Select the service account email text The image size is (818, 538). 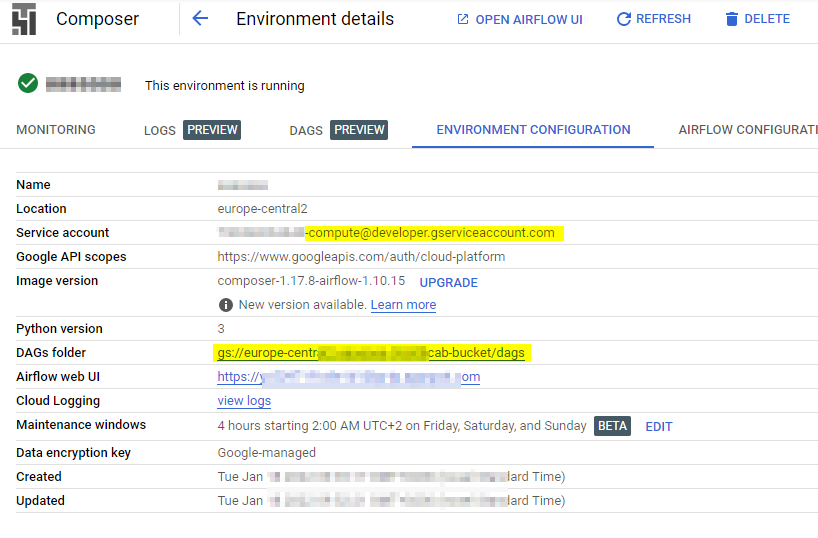point(386,233)
